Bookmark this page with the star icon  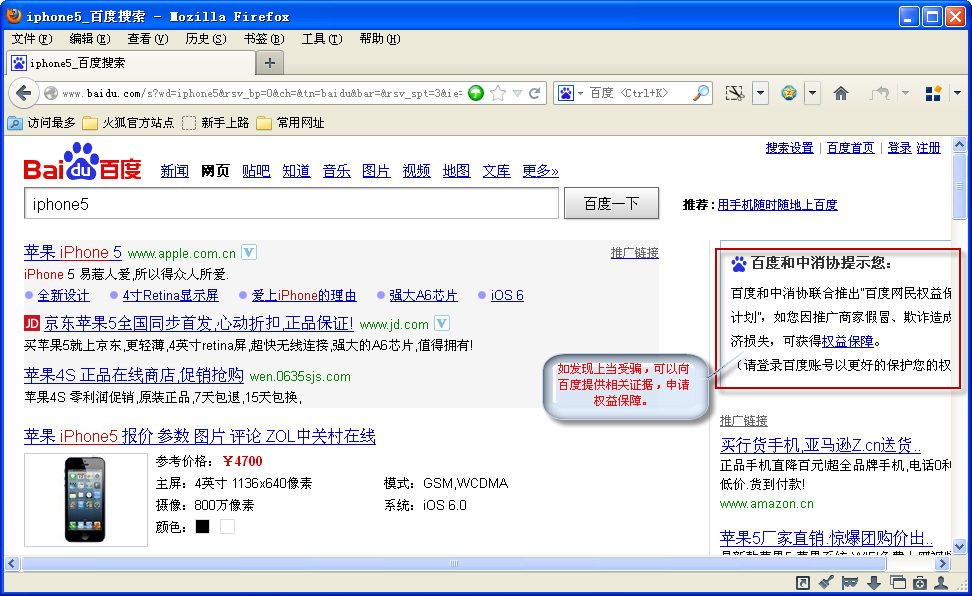click(497, 93)
